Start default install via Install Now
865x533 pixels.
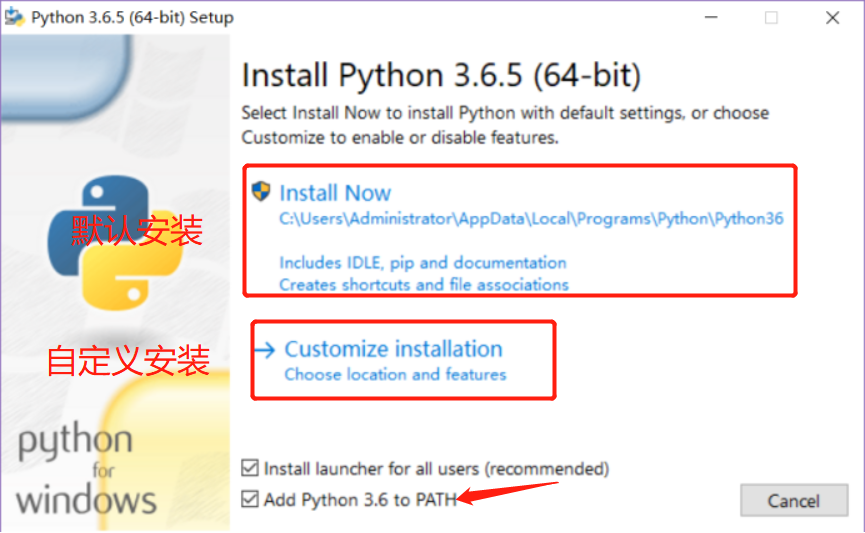pyautogui.click(x=335, y=193)
